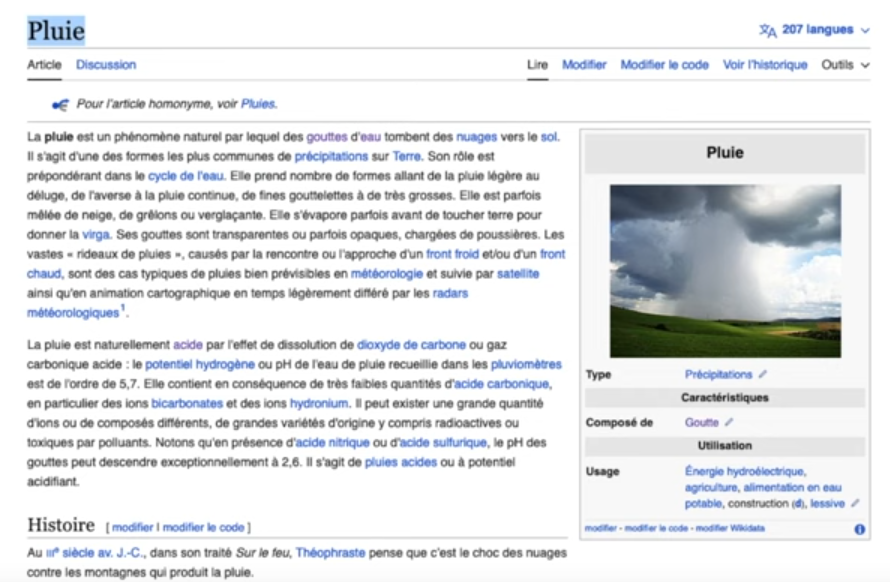Click the pencil icon after lessive
The width and height of the screenshot is (890, 582).
(x=855, y=504)
